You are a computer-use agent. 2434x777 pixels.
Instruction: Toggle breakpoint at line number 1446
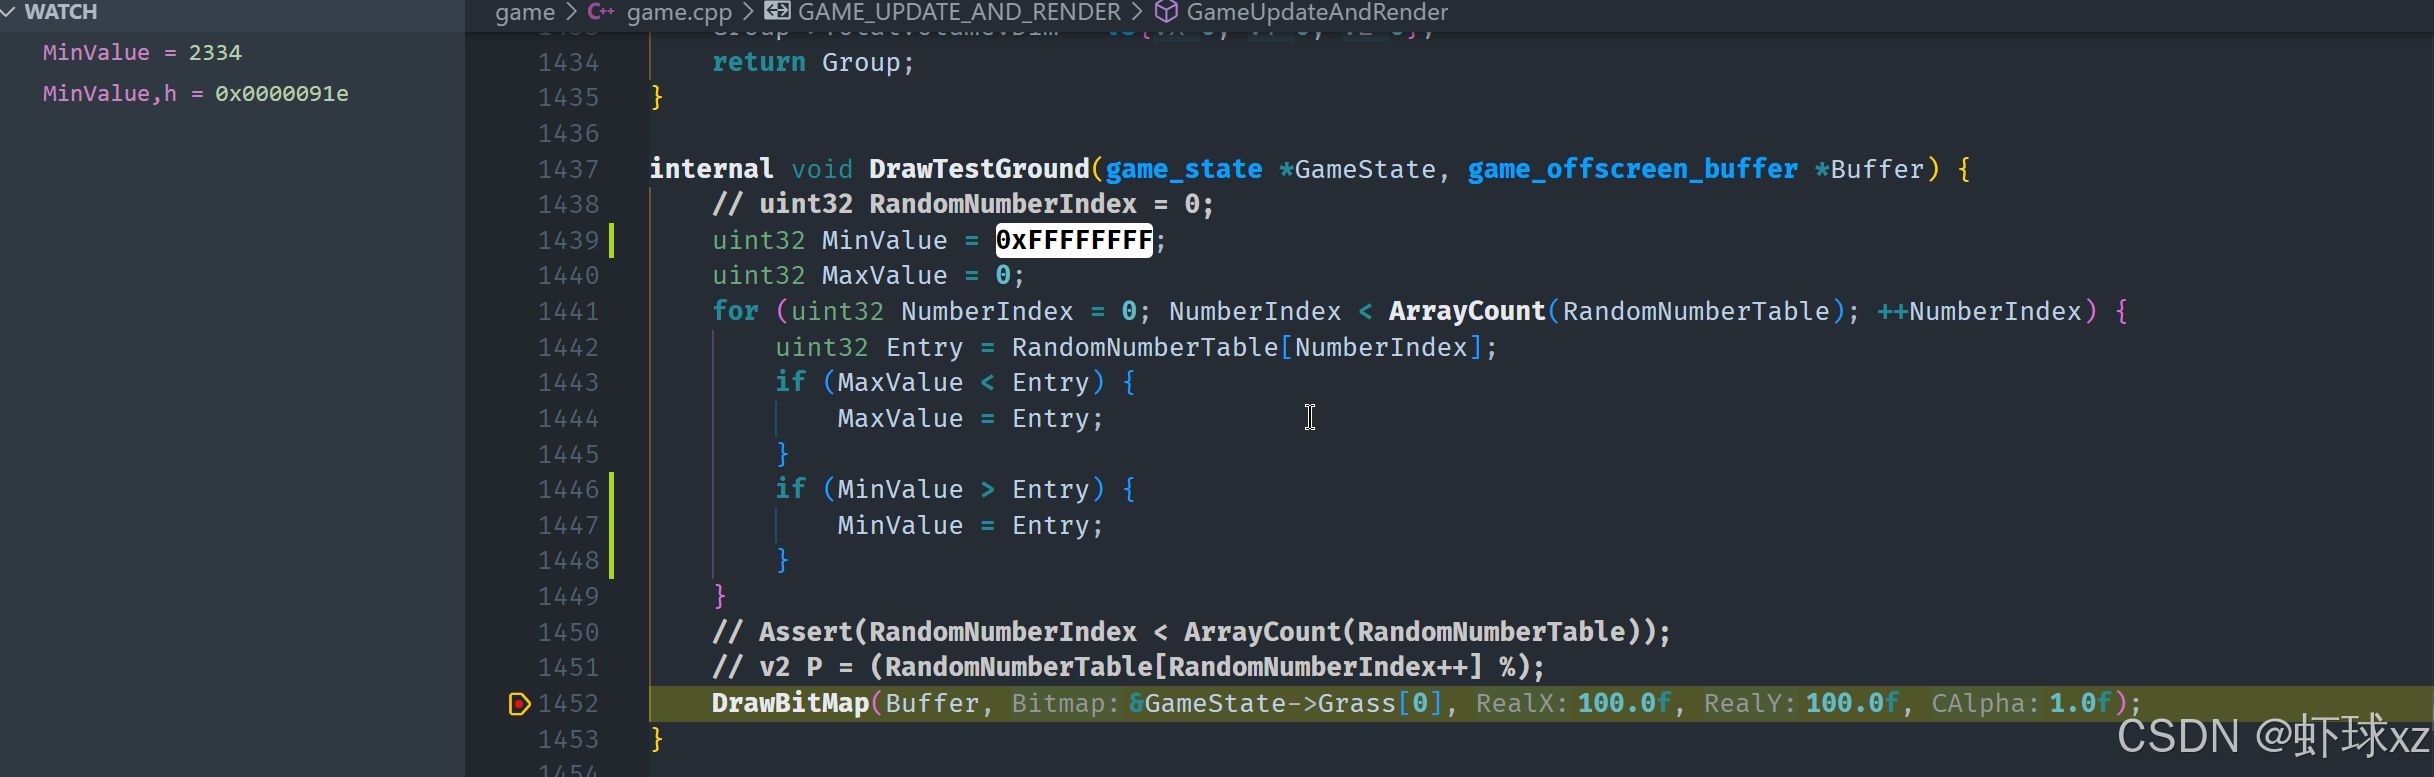point(519,490)
